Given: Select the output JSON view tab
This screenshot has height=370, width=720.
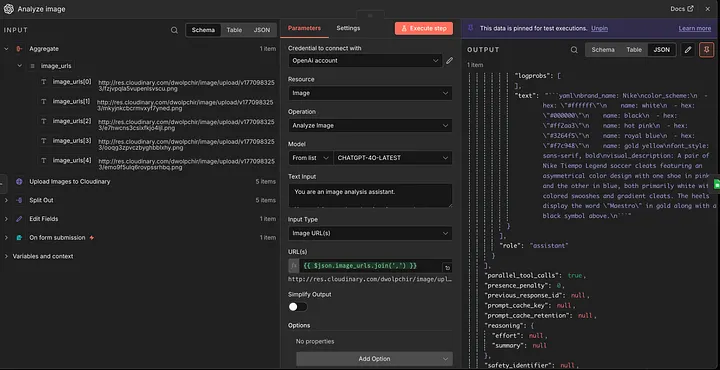Looking at the screenshot, I should [x=662, y=50].
